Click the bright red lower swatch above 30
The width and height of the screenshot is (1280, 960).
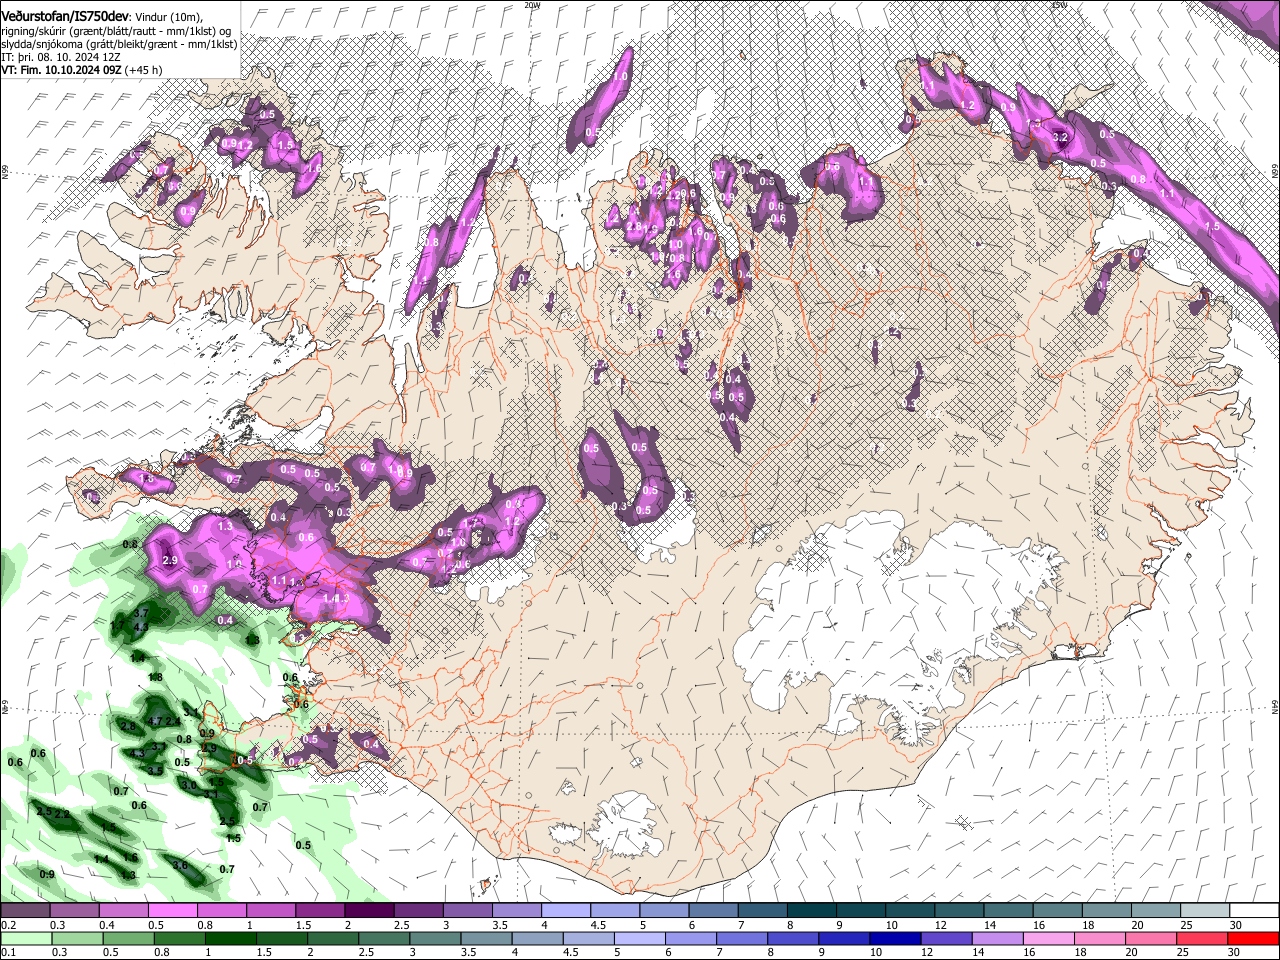point(1255,938)
